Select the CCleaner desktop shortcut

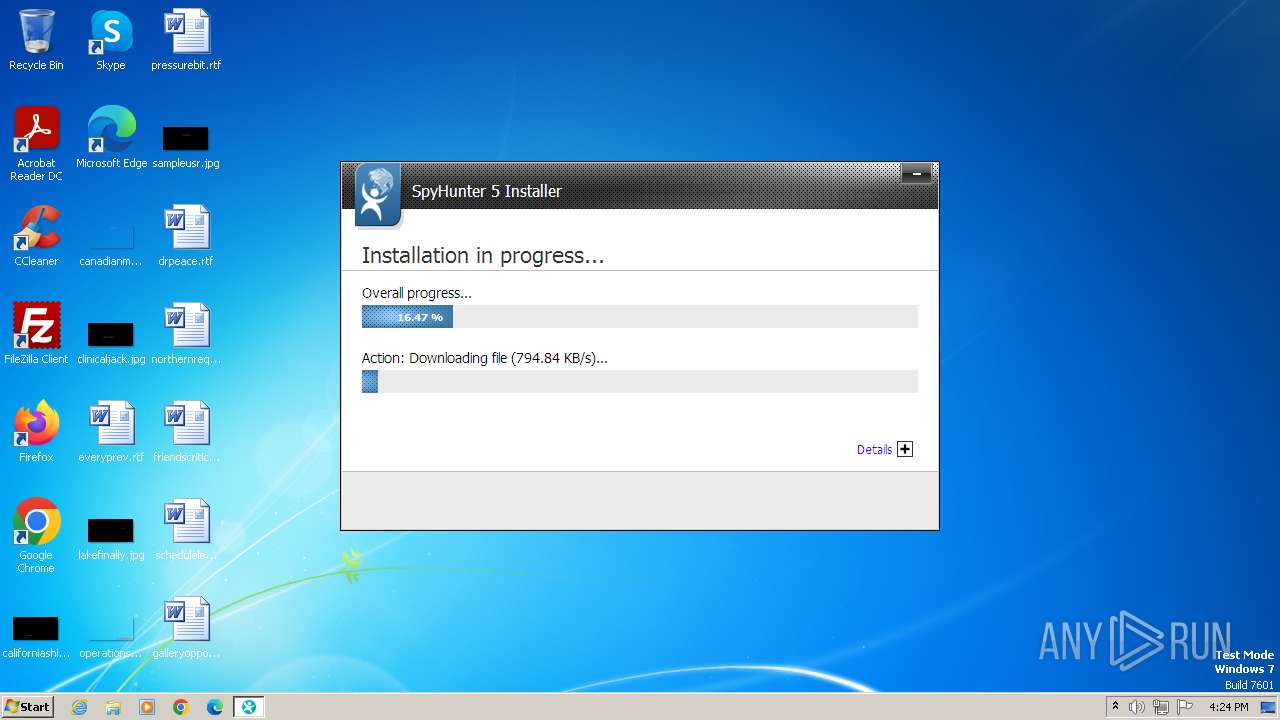pos(36,236)
